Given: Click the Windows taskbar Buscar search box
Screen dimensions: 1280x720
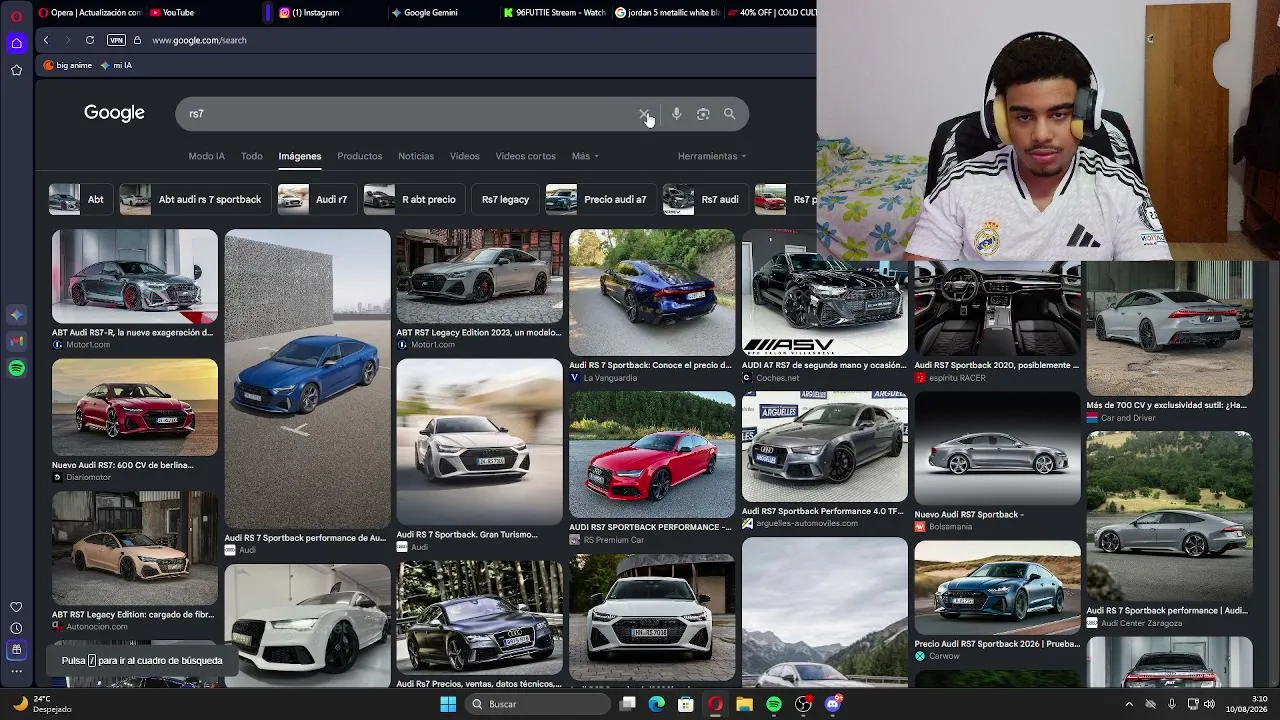Looking at the screenshot, I should coord(537,704).
